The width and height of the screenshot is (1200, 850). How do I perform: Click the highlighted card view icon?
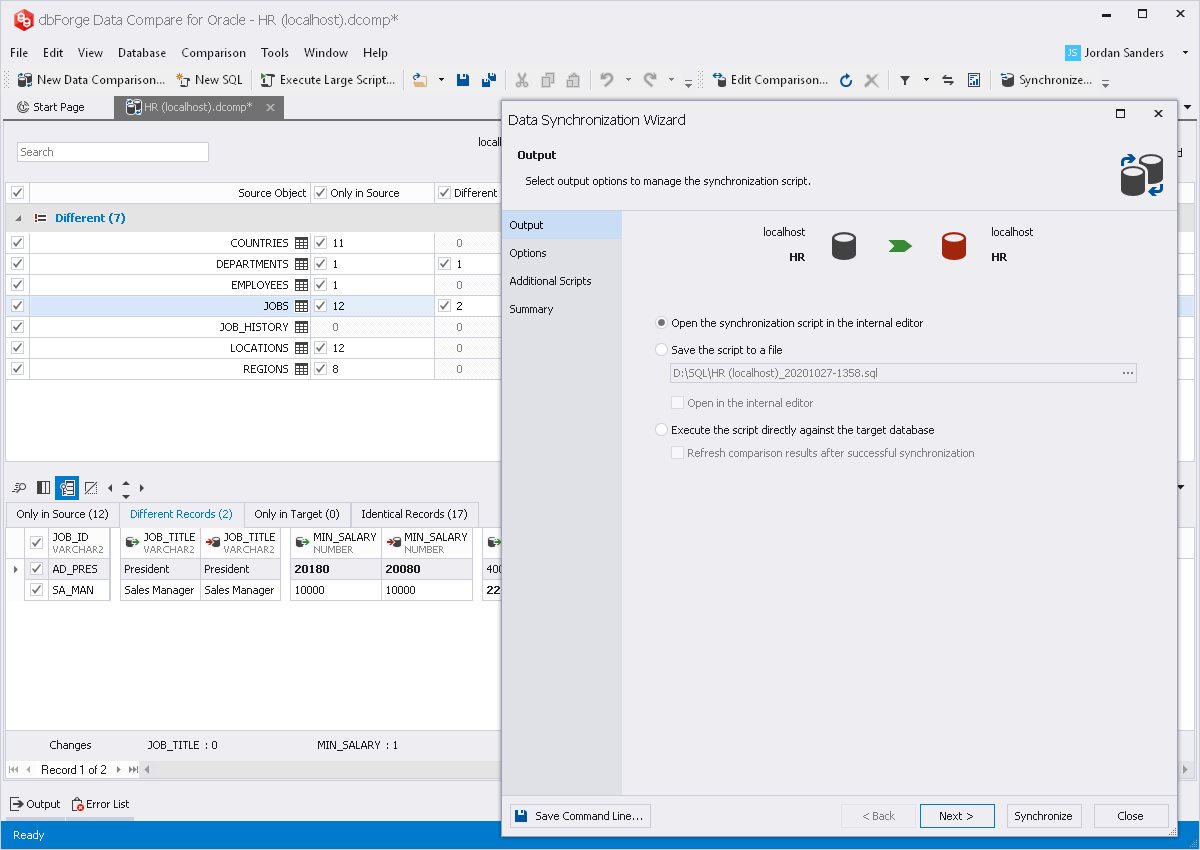click(x=67, y=488)
